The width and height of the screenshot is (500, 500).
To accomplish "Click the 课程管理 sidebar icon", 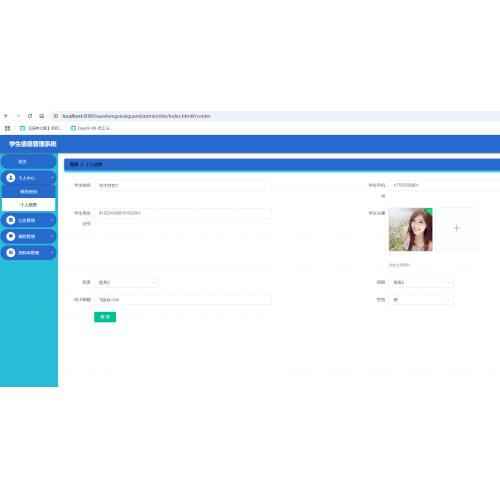I will click(x=11, y=236).
